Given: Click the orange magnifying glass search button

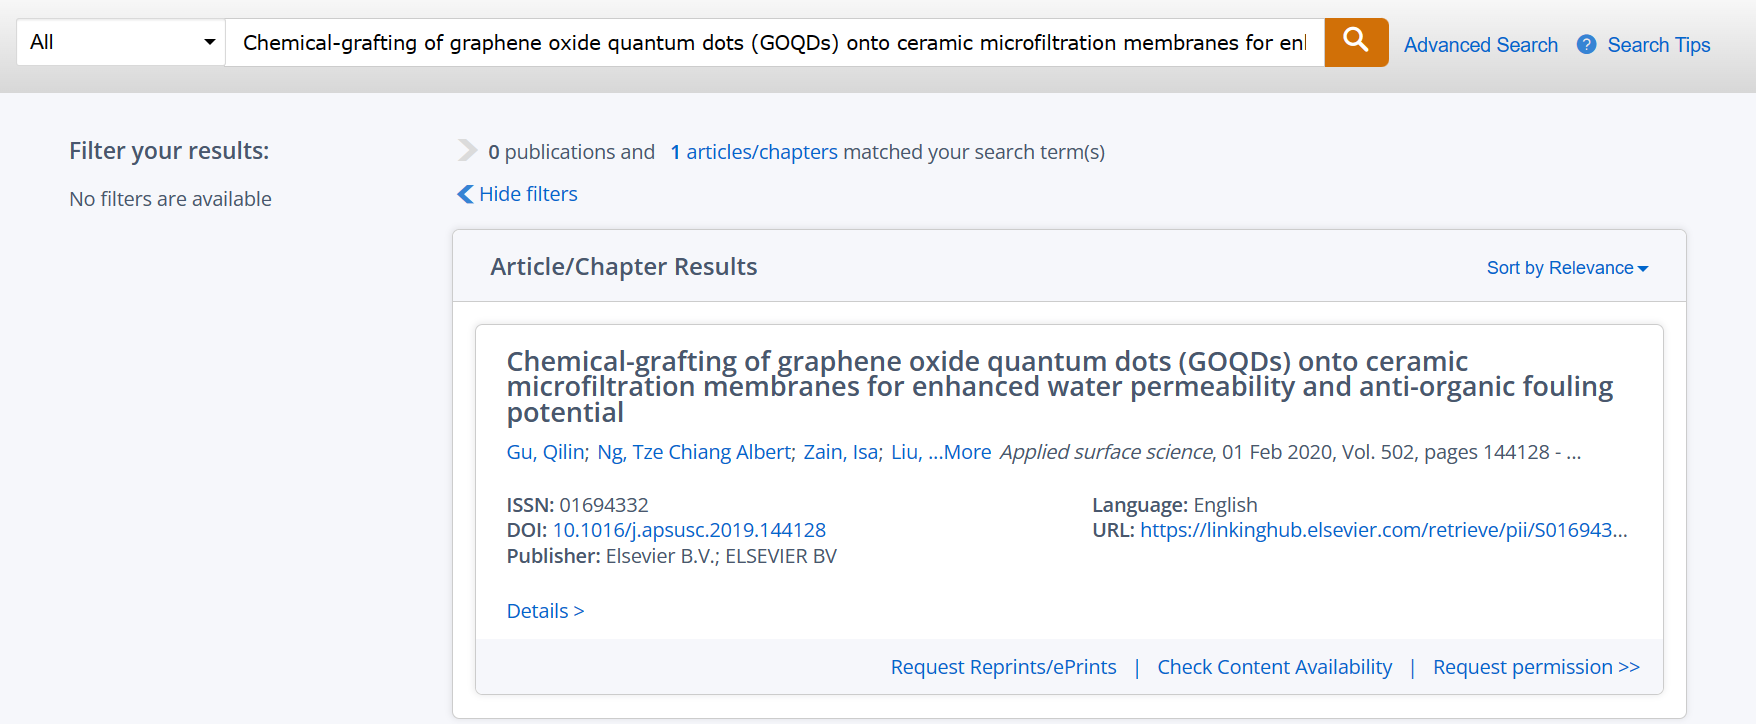Looking at the screenshot, I should (1356, 42).
